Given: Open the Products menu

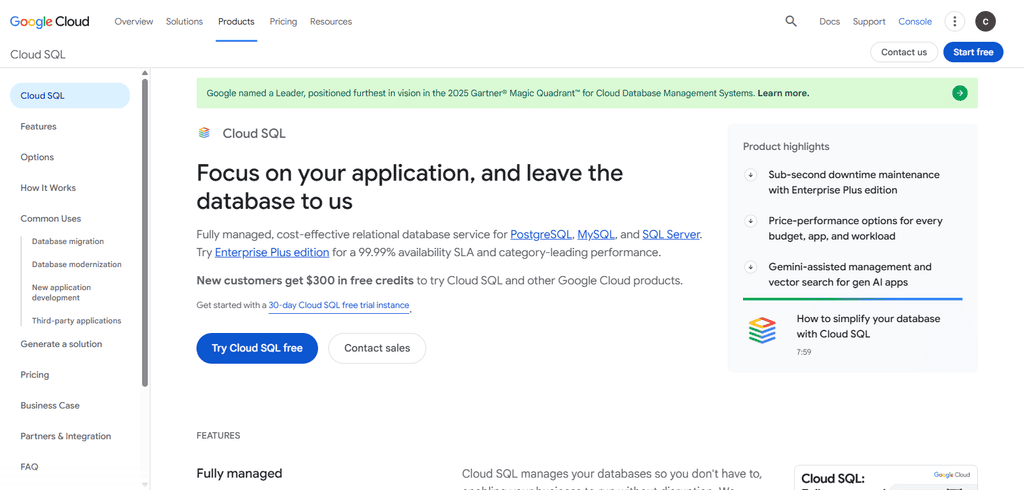Looking at the screenshot, I should tap(236, 22).
